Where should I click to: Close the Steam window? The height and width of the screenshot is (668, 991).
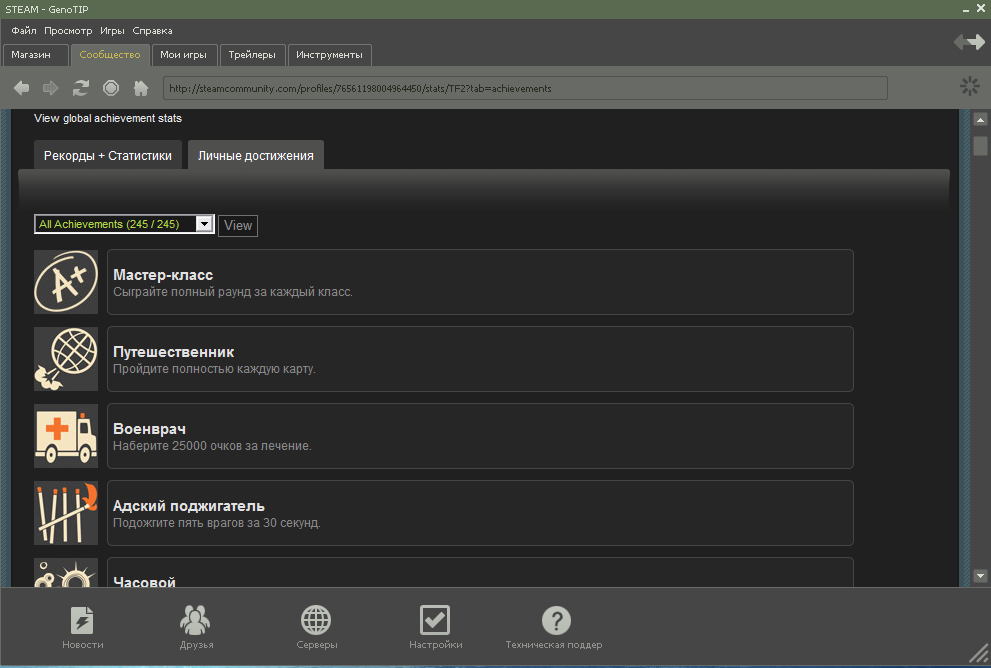tap(981, 8)
